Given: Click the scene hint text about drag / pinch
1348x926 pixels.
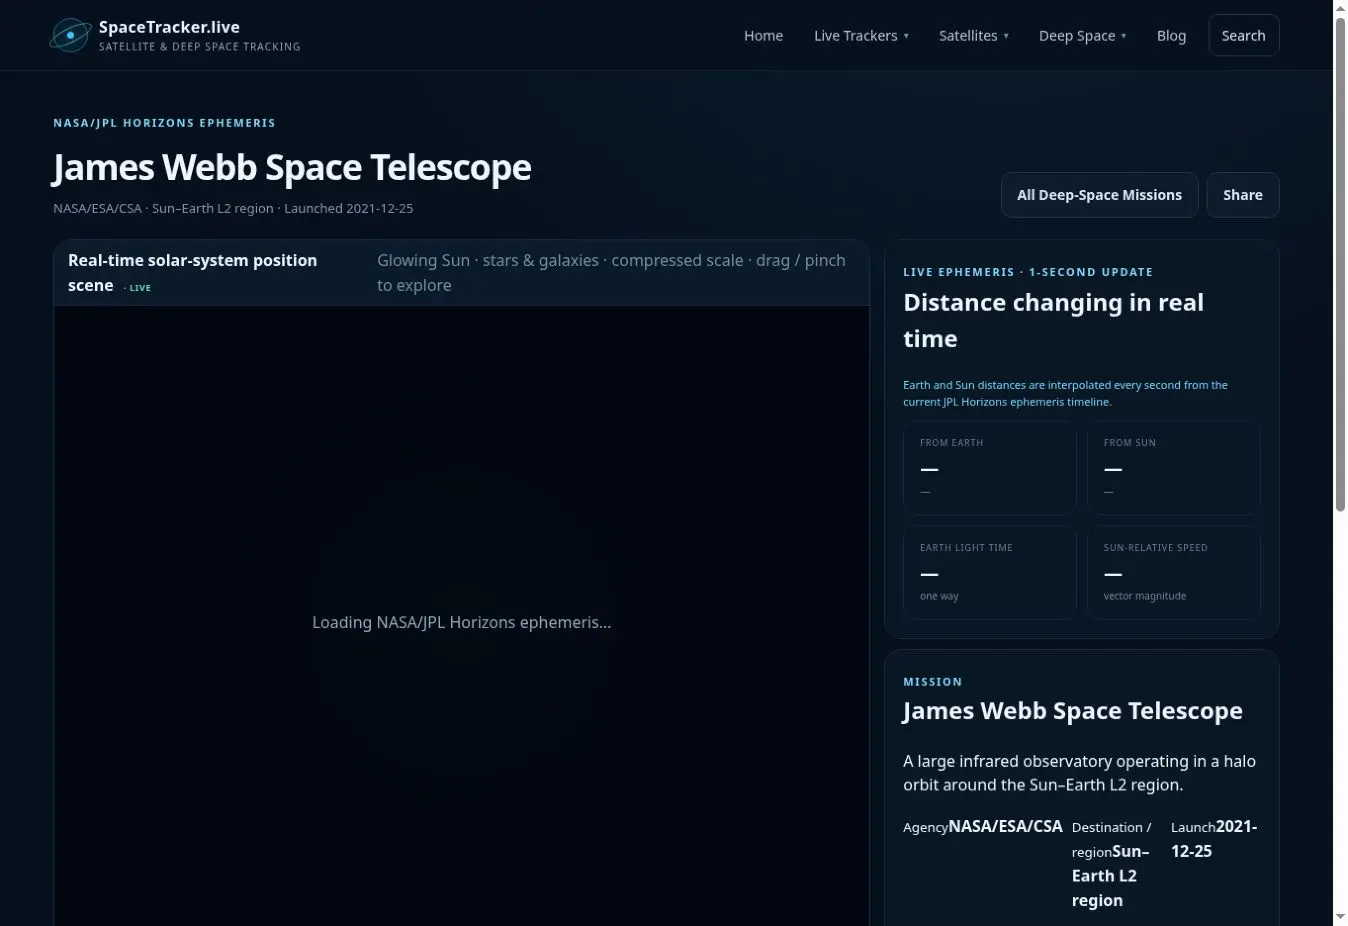Looking at the screenshot, I should (611, 272).
